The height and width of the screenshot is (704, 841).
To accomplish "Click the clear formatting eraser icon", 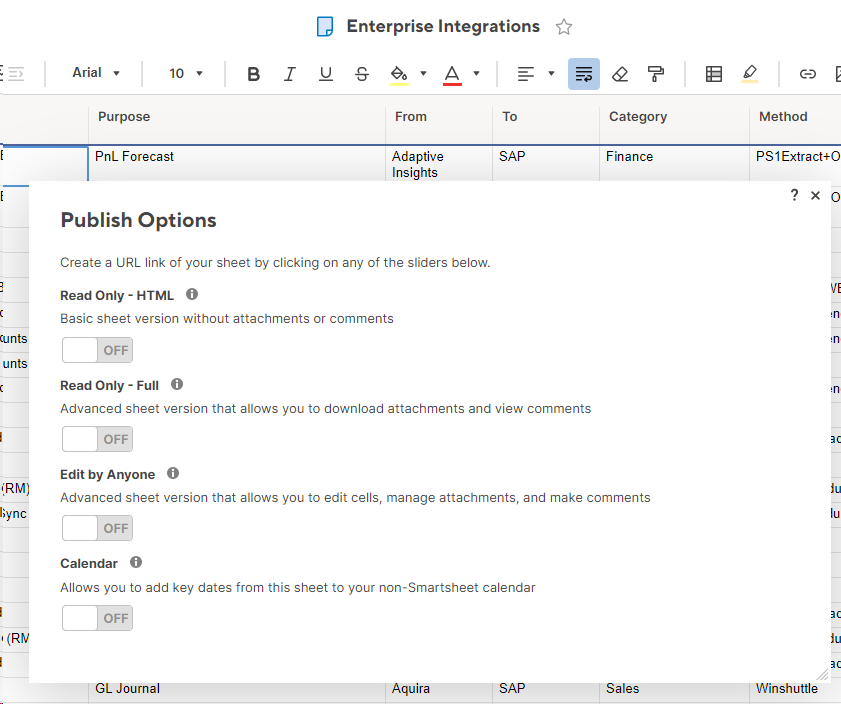I will click(620, 74).
